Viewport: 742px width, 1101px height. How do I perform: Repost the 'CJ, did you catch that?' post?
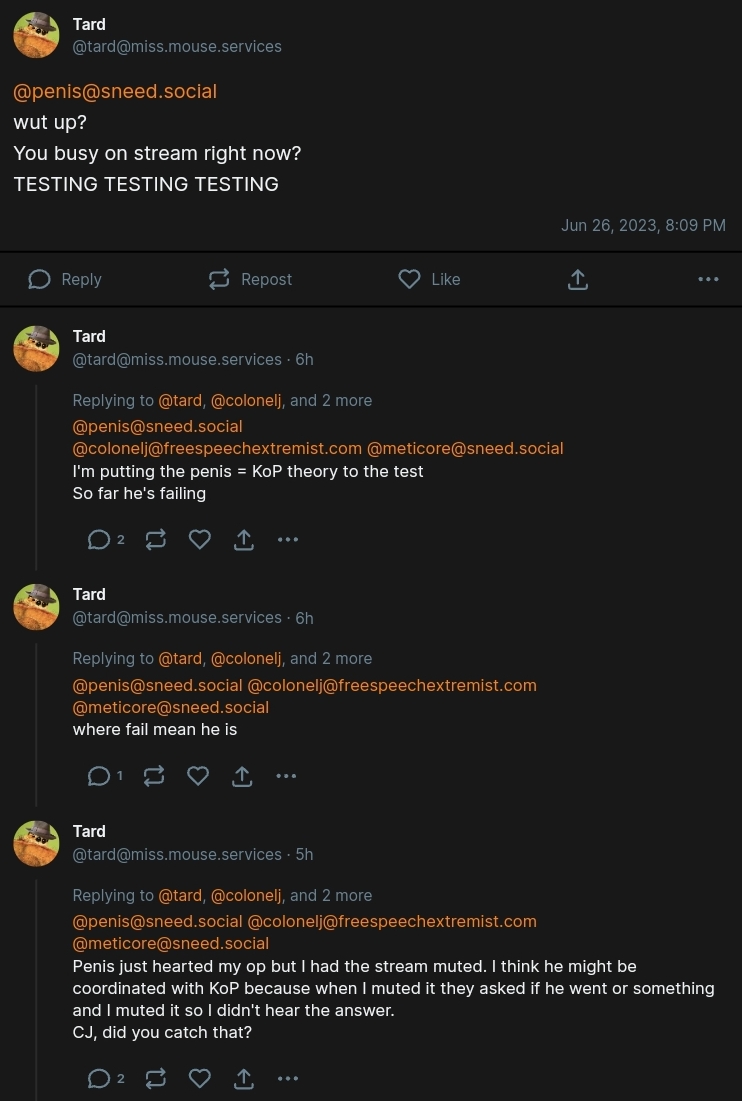[156, 1078]
